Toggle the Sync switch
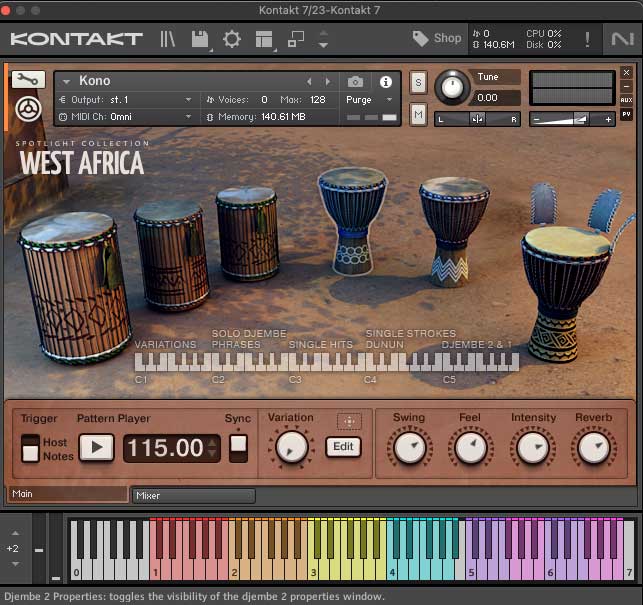 [x=238, y=448]
